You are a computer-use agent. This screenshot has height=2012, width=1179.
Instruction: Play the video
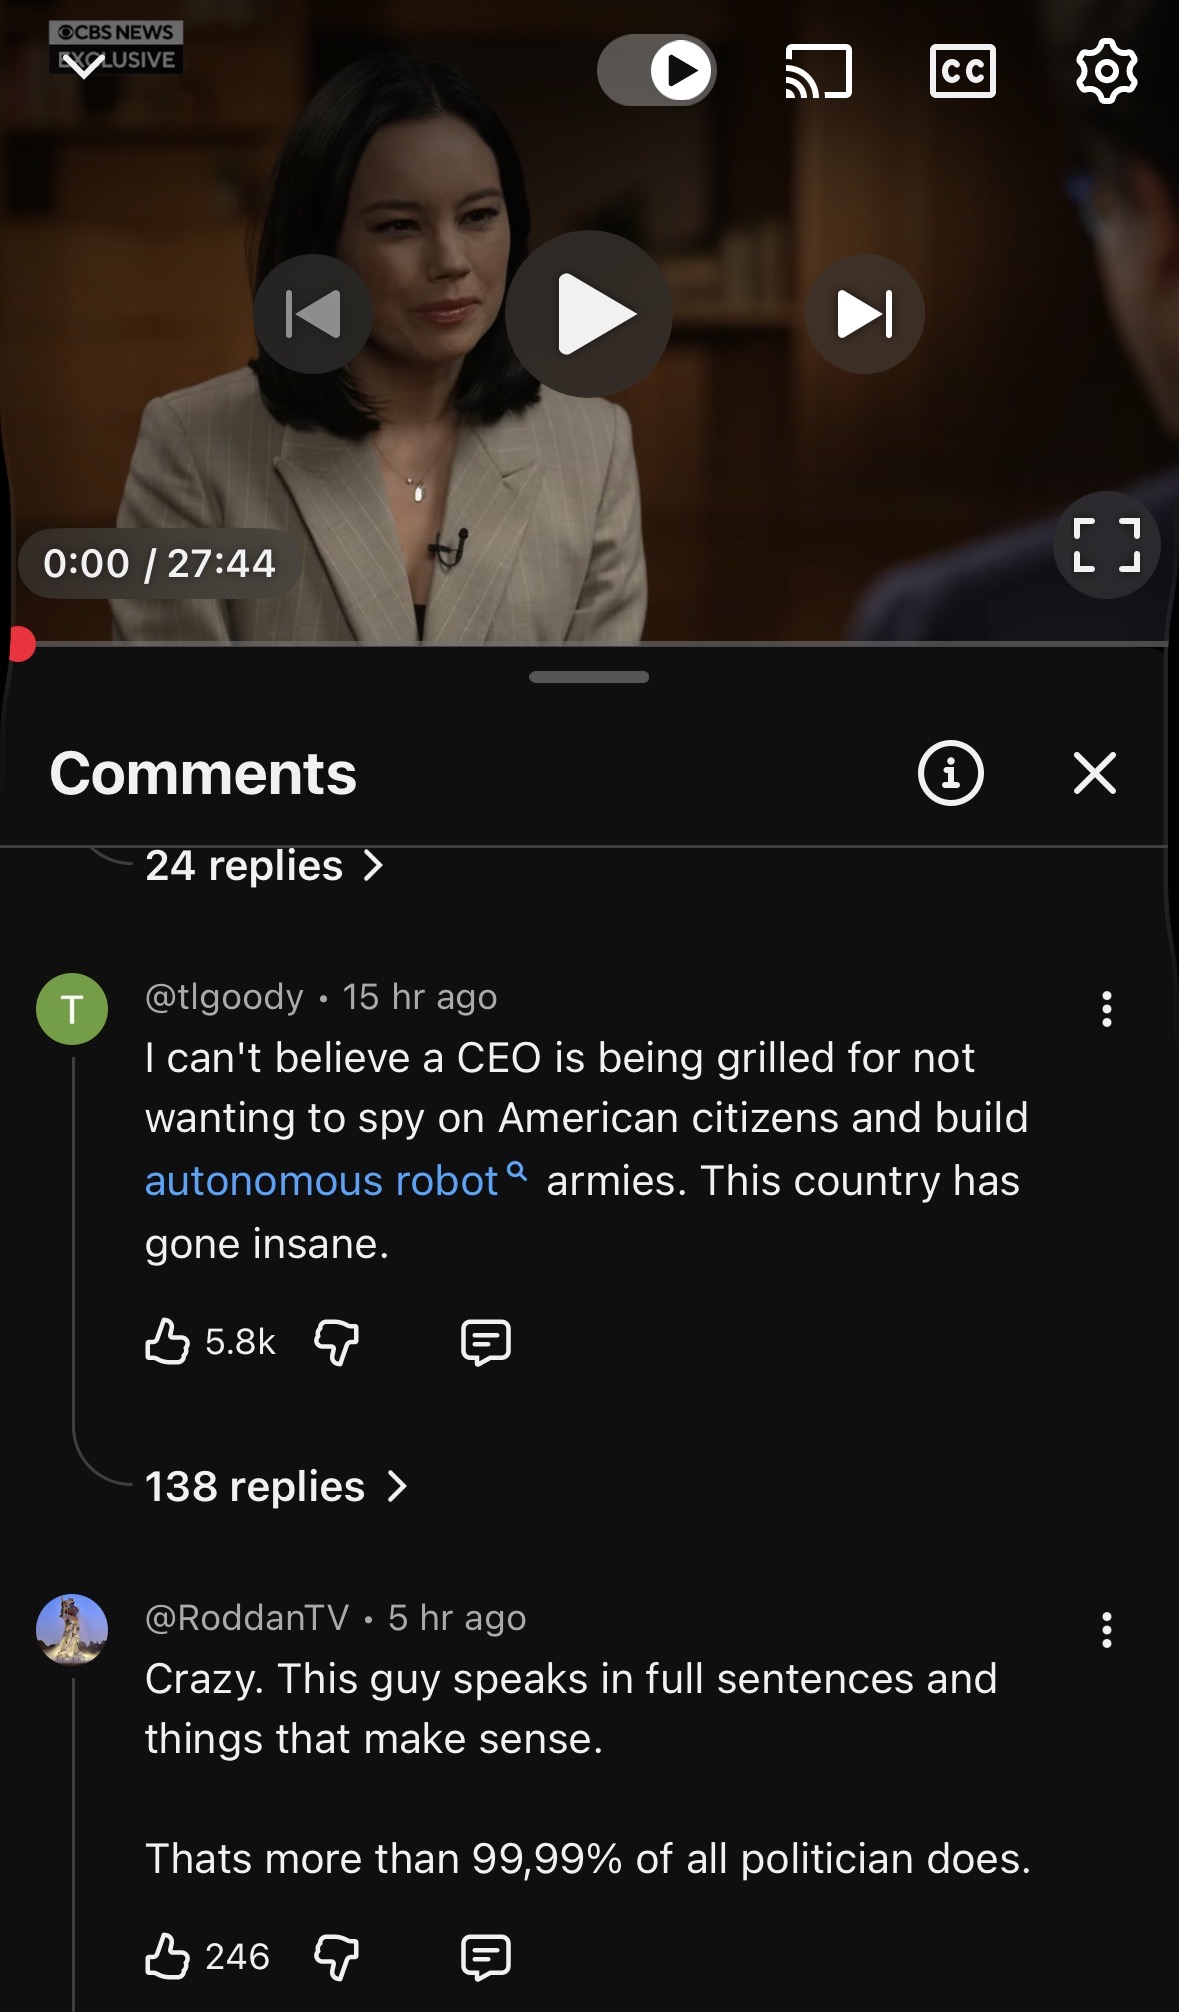click(x=589, y=314)
